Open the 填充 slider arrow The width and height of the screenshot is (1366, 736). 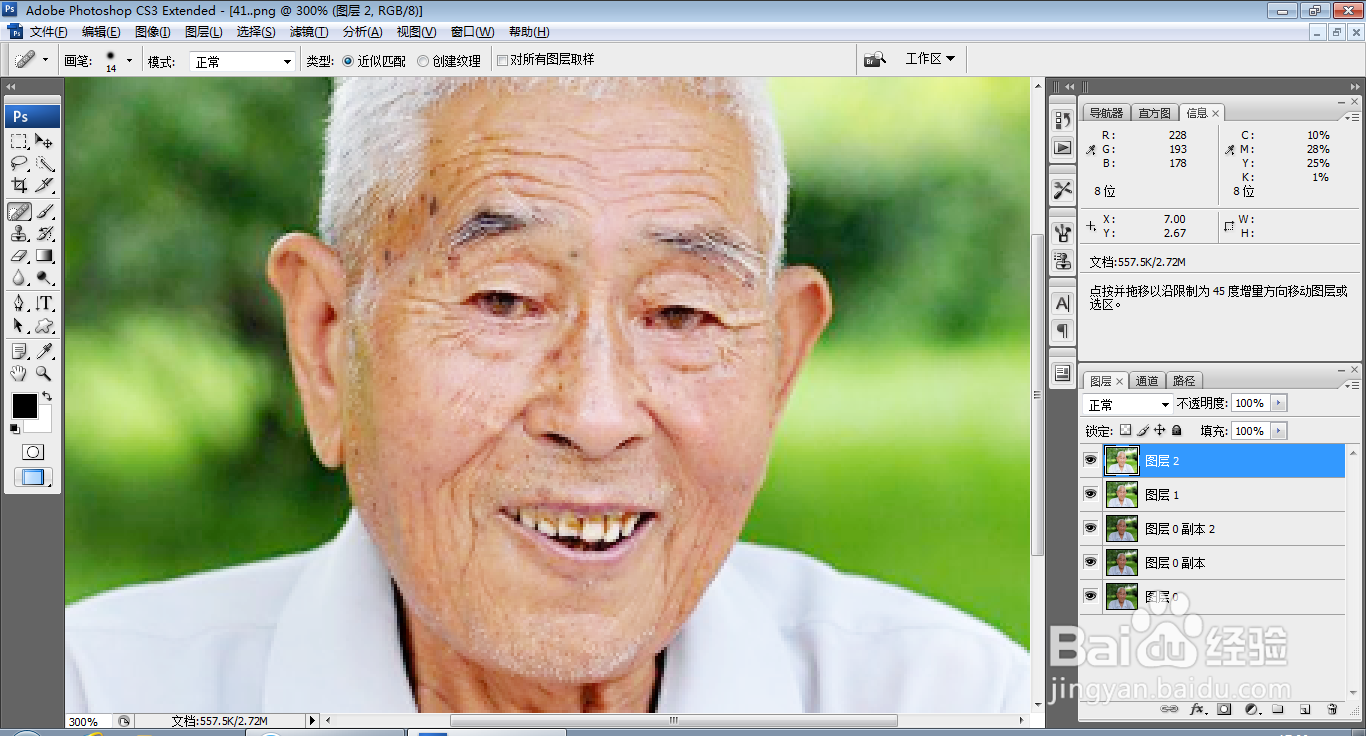click(1278, 431)
